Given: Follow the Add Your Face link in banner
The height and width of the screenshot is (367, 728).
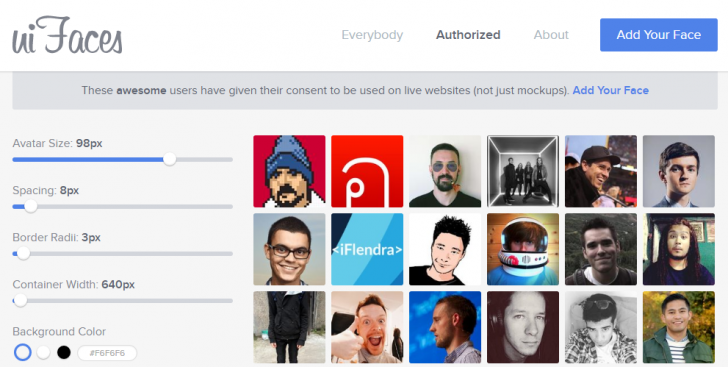Looking at the screenshot, I should (611, 90).
